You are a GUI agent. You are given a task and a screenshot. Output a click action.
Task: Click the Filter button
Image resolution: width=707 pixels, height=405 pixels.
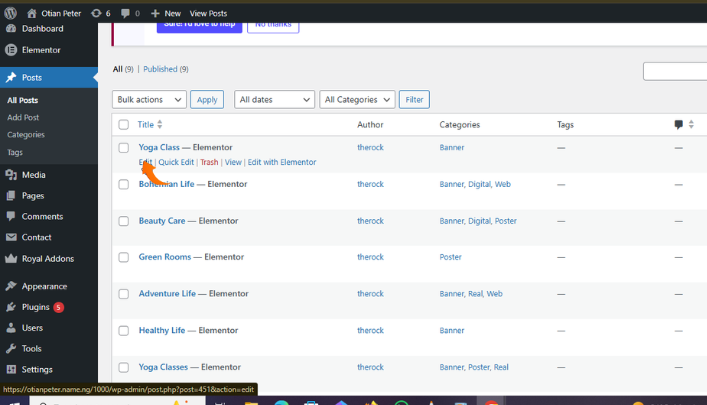click(x=413, y=100)
